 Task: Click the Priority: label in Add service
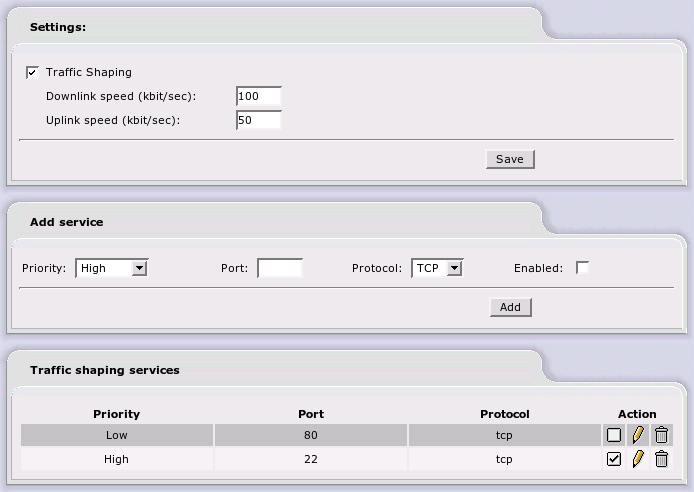point(44,268)
